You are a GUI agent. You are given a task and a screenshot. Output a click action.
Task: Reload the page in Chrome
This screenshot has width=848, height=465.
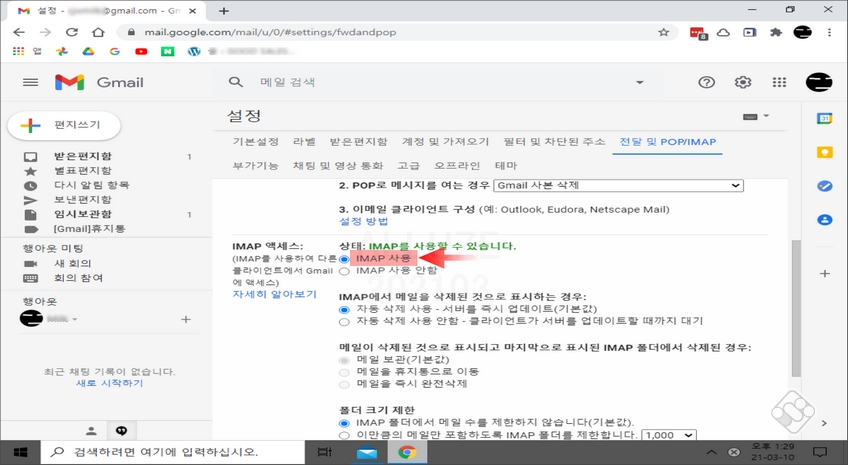pyautogui.click(x=71, y=32)
